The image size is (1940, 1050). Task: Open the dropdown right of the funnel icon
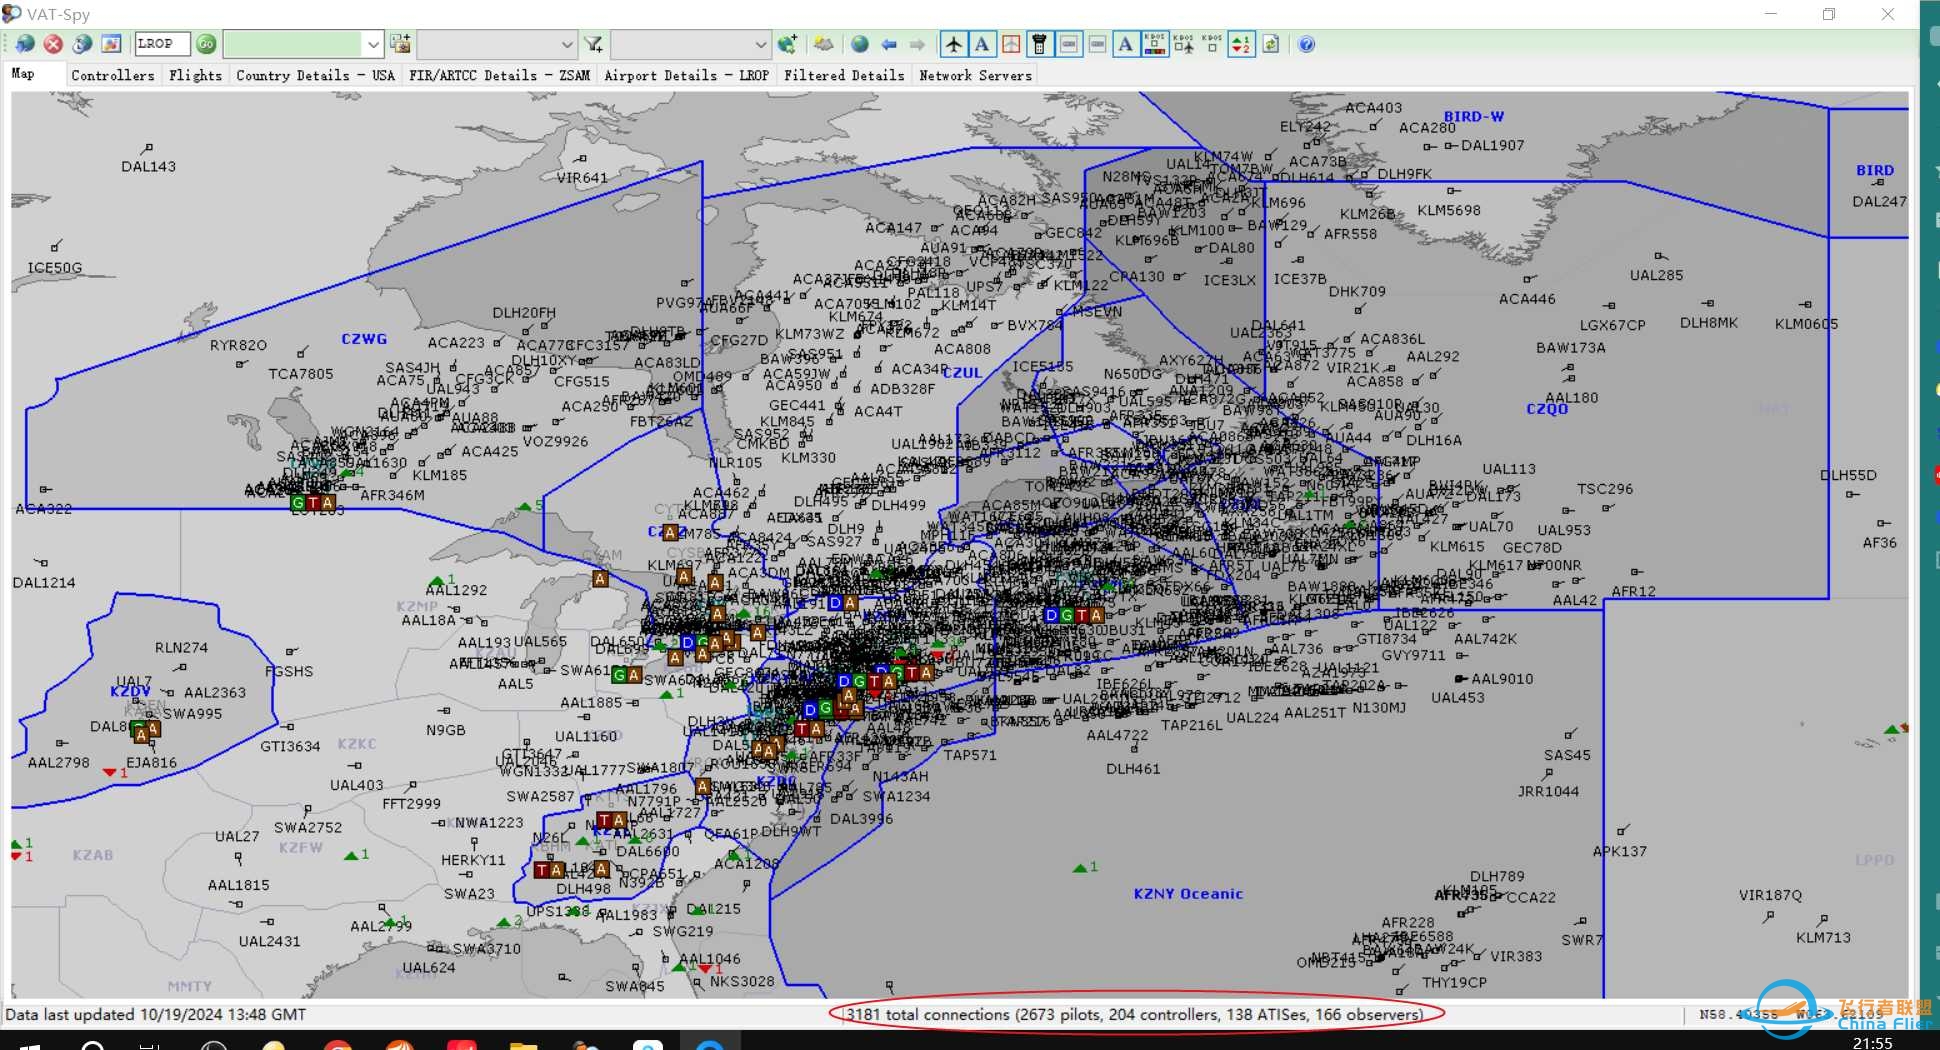760,44
